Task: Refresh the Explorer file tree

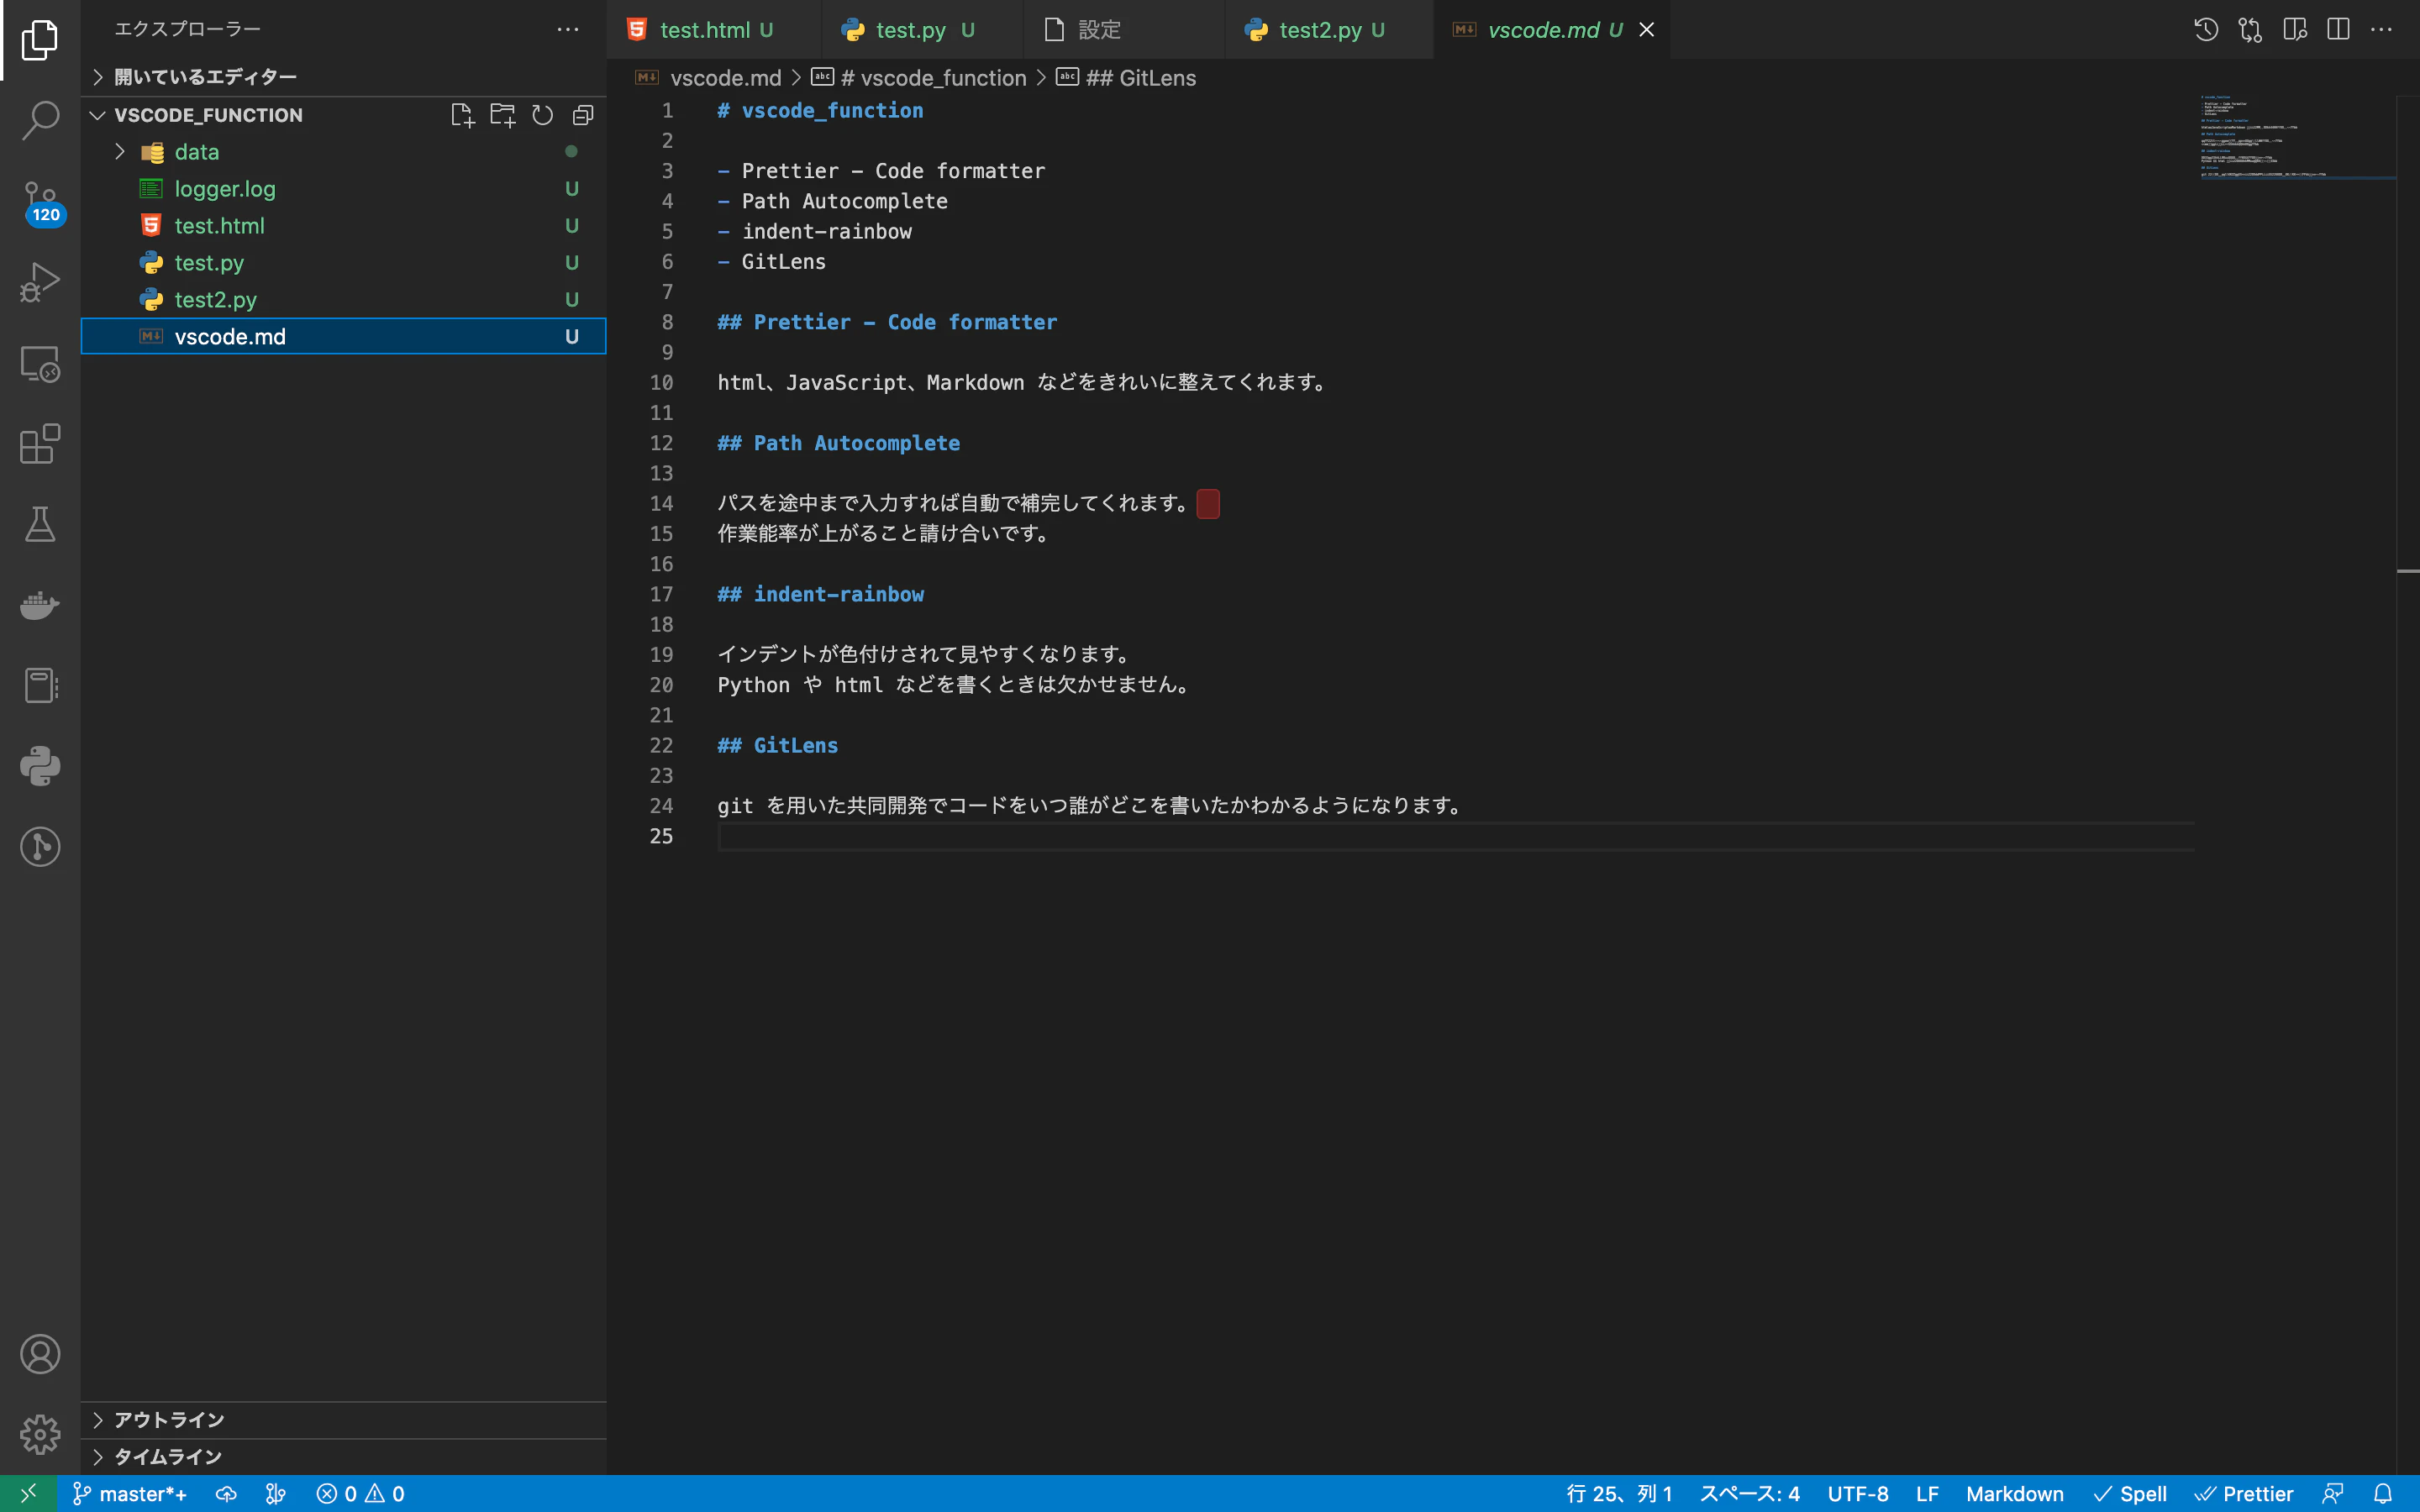Action: click(x=543, y=115)
